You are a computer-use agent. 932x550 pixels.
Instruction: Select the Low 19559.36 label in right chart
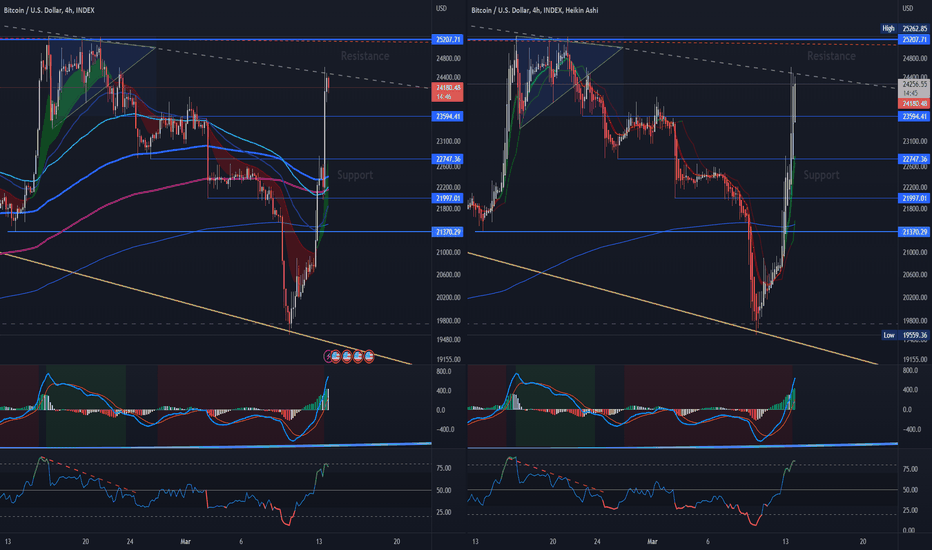905,335
